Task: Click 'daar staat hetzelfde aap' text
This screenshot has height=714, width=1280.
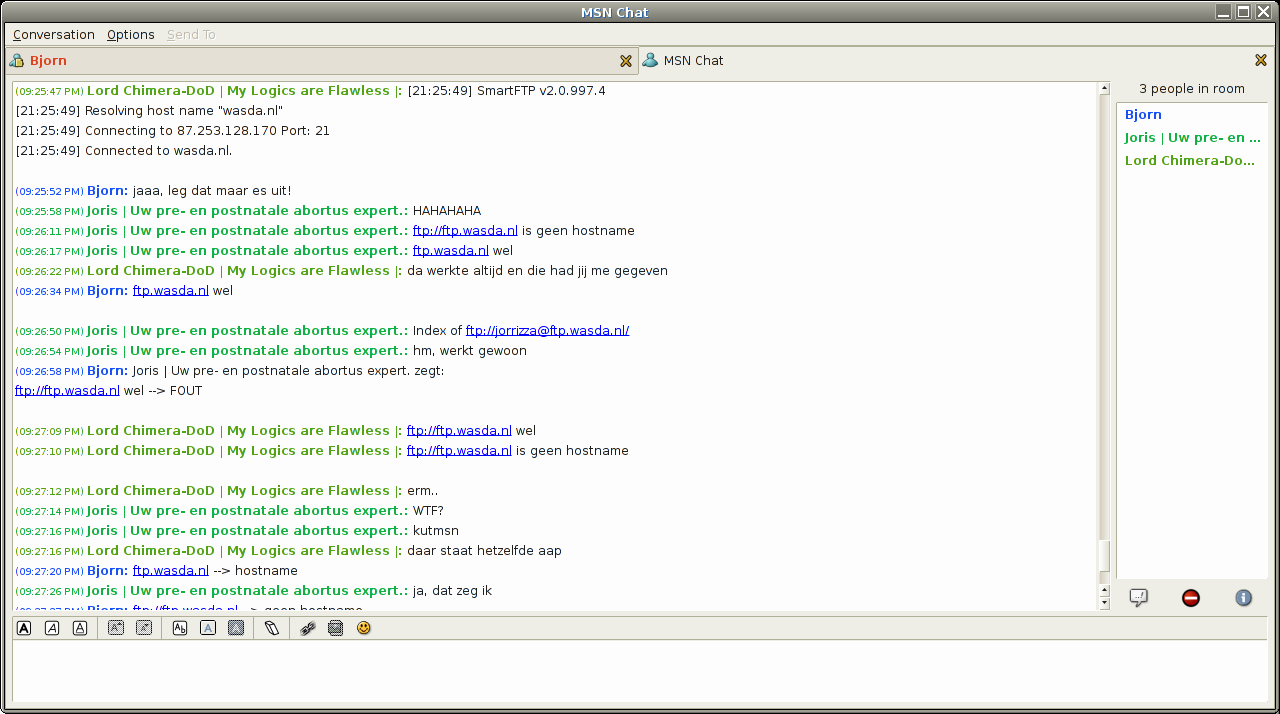Action: point(484,551)
